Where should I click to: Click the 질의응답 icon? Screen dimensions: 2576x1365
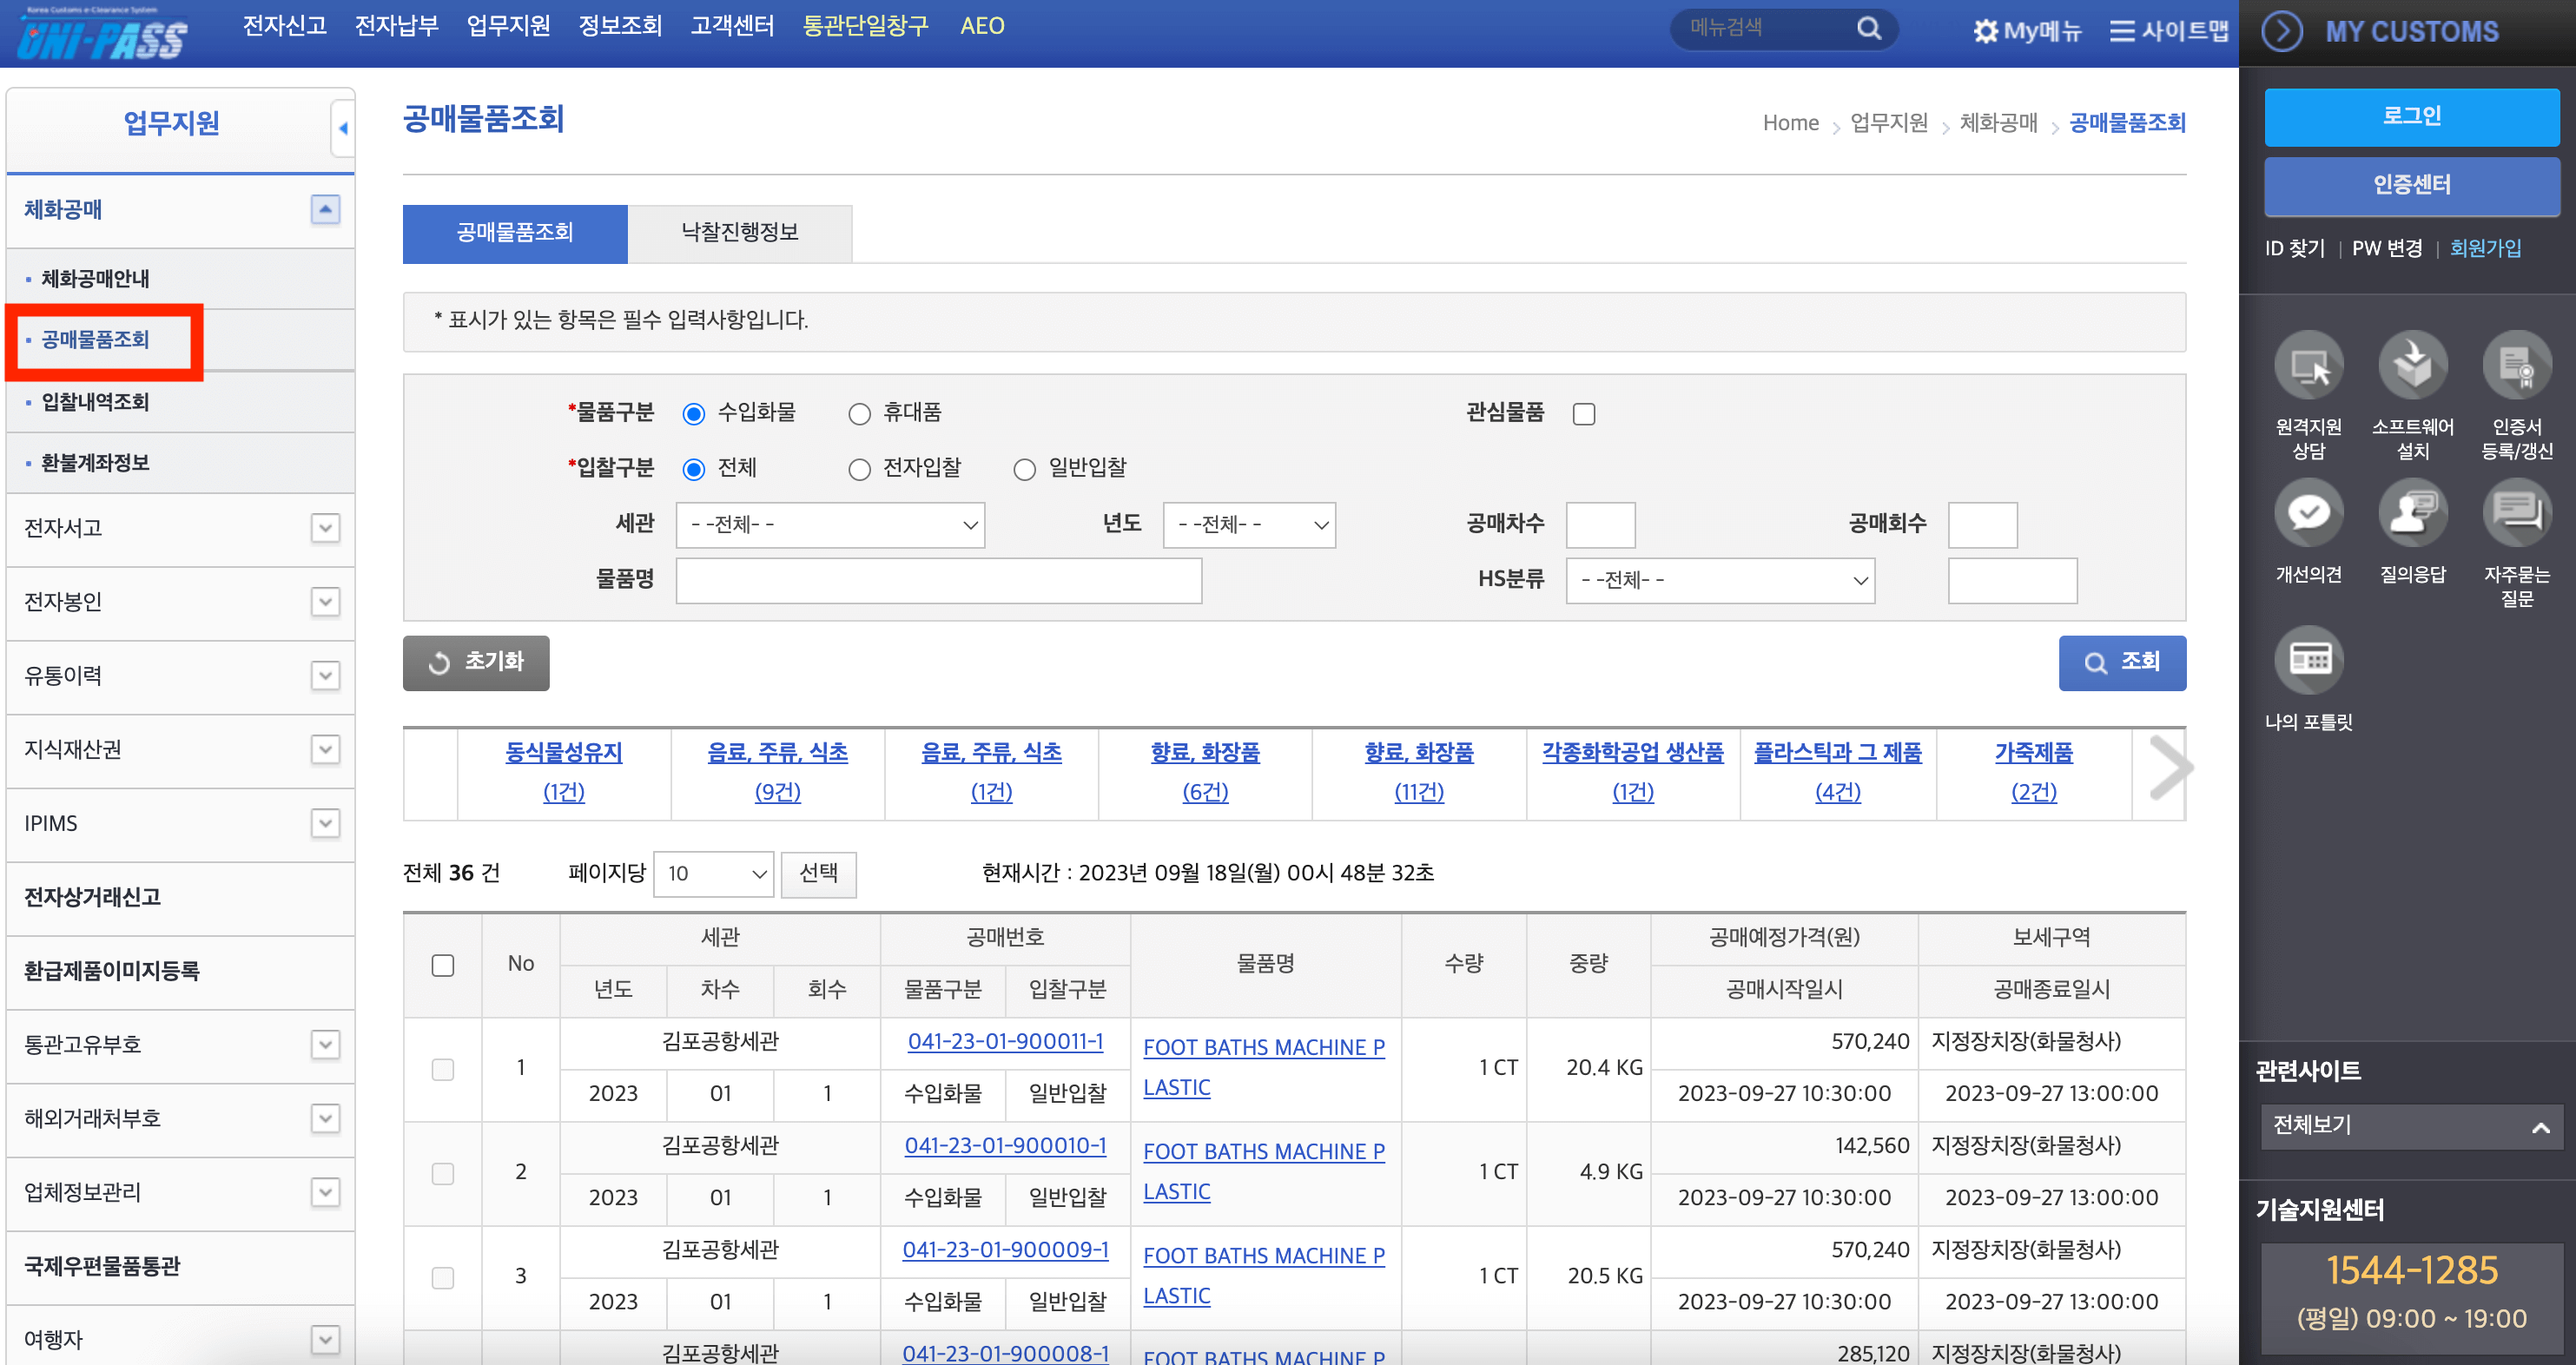[x=2412, y=513]
